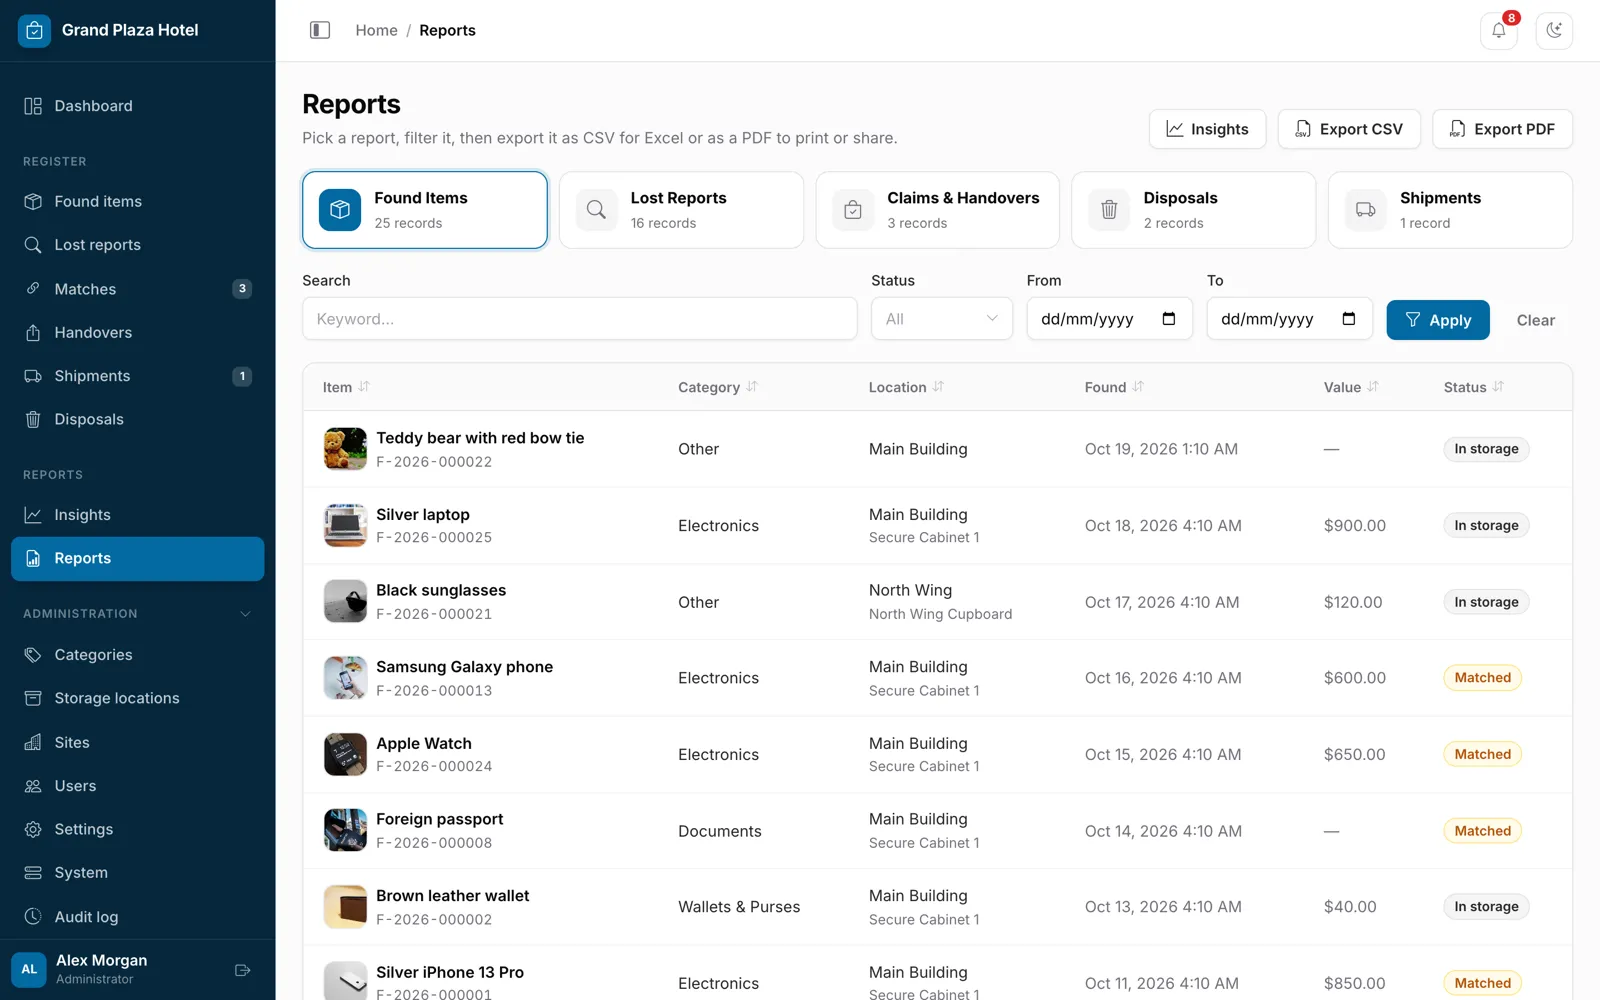Screen dimensions: 1600x1000
Task: Select the Claims & Handovers report tab
Action: coord(937,210)
